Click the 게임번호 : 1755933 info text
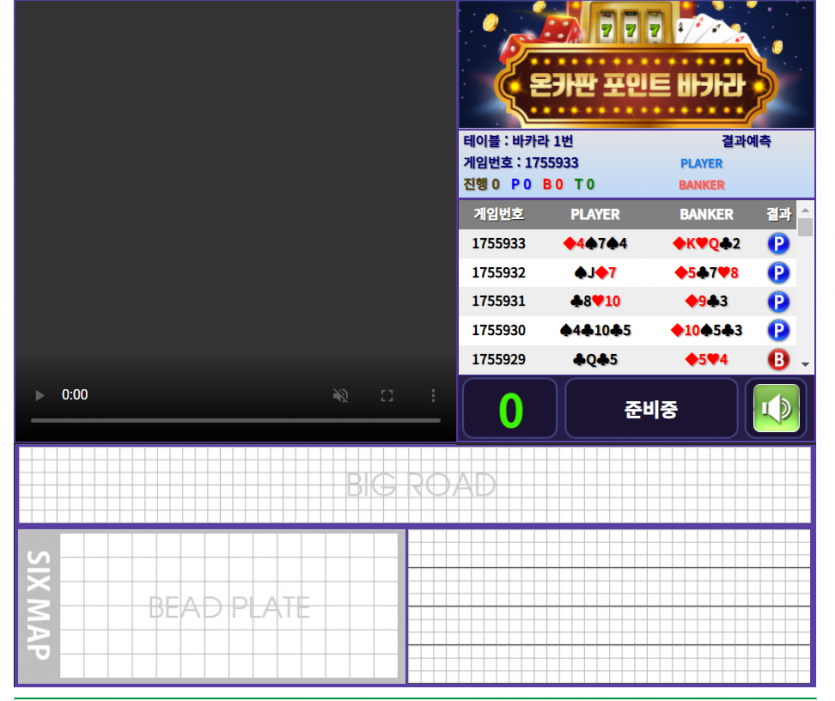The height and width of the screenshot is (701, 835). click(x=520, y=162)
